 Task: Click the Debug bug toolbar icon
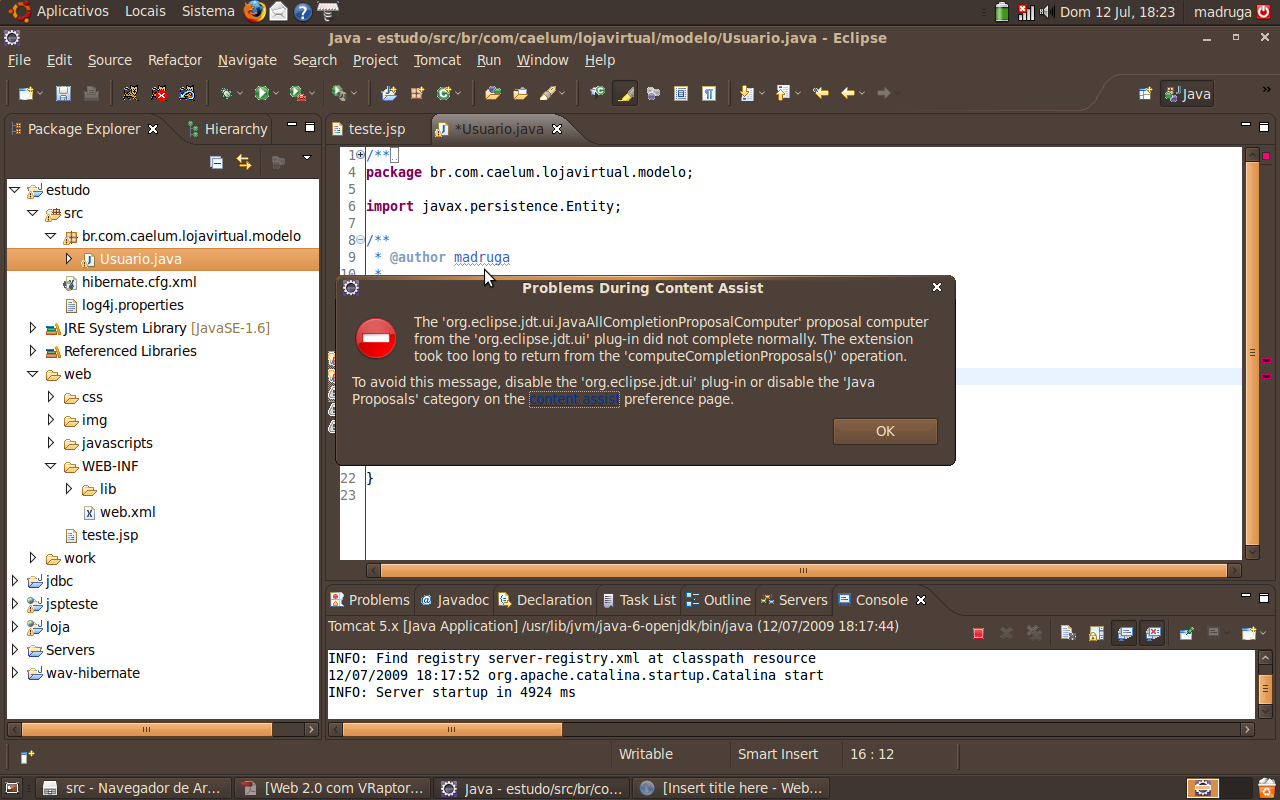click(227, 93)
